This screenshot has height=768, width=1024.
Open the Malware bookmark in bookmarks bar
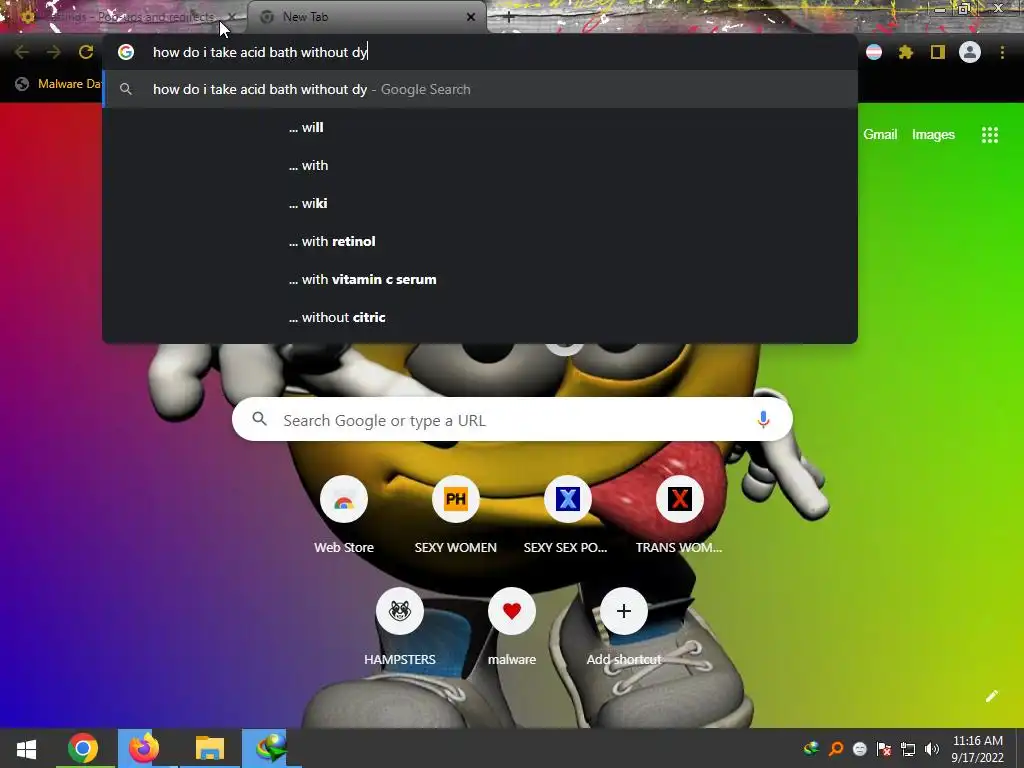[x=59, y=84]
